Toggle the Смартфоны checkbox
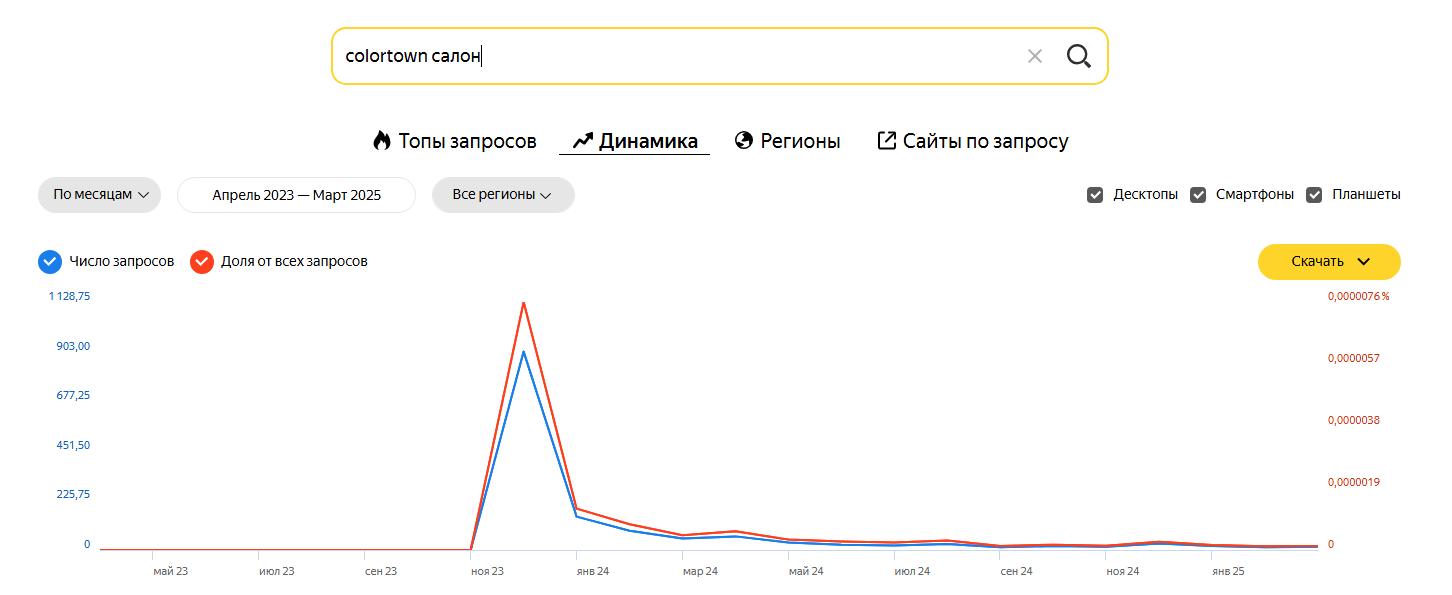Viewport: 1452px width, 595px height. click(x=1198, y=195)
